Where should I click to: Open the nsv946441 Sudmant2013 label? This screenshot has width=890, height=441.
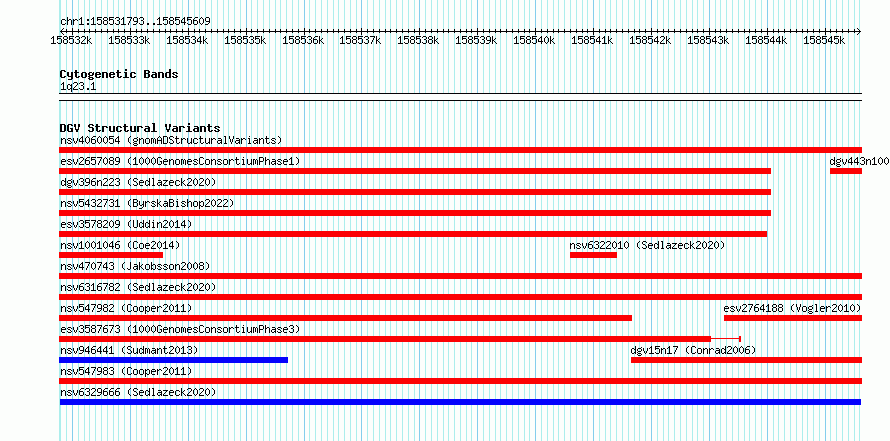(x=129, y=350)
